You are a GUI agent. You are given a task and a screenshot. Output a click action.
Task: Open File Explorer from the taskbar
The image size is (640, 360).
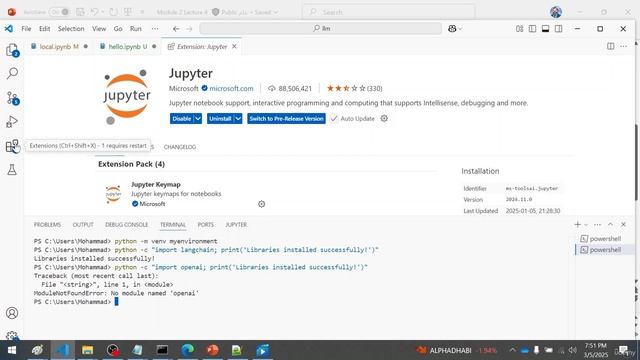tap(87, 350)
